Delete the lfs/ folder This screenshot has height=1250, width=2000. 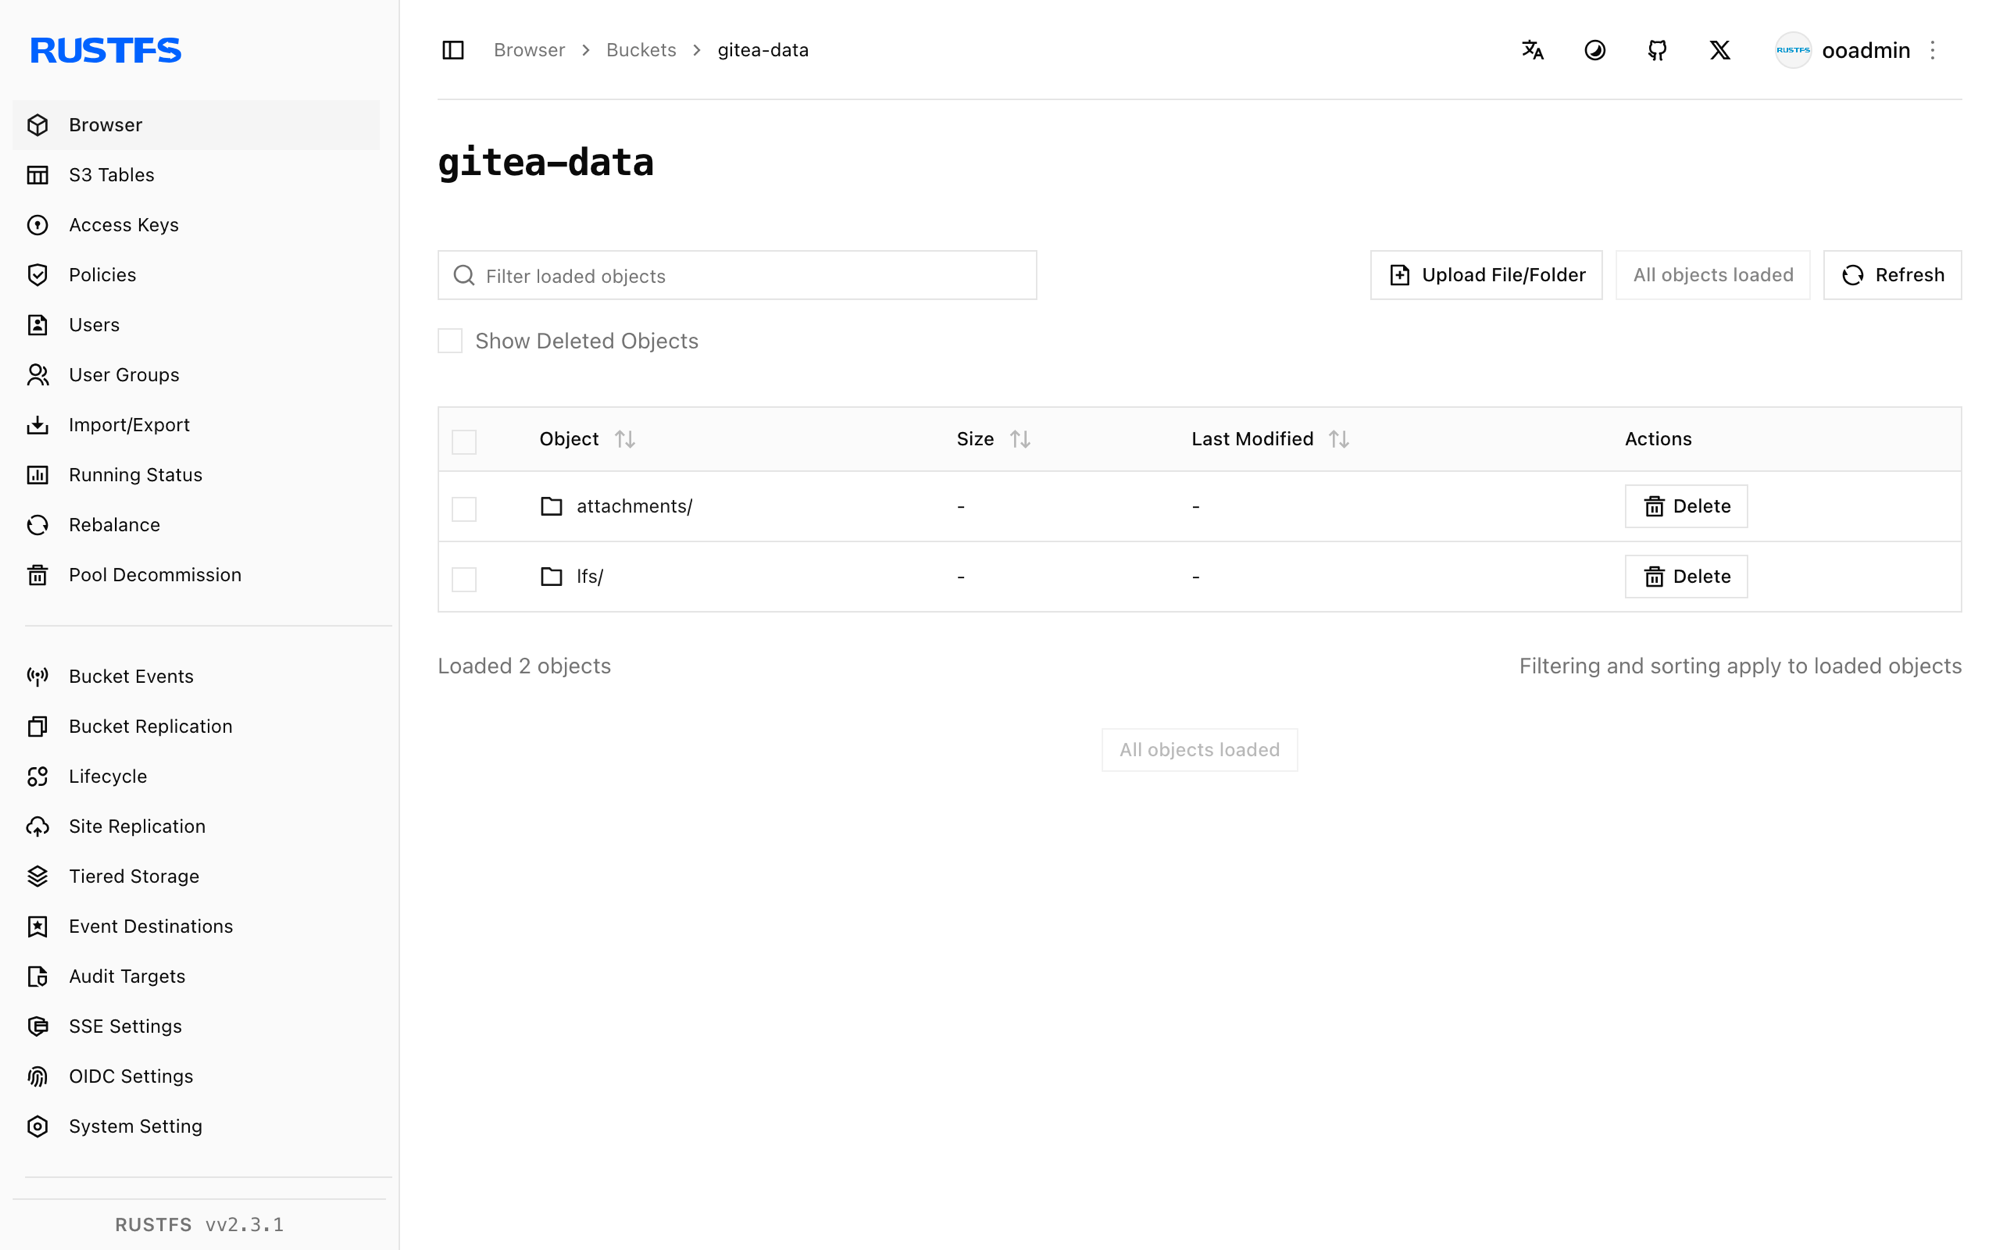tap(1686, 576)
